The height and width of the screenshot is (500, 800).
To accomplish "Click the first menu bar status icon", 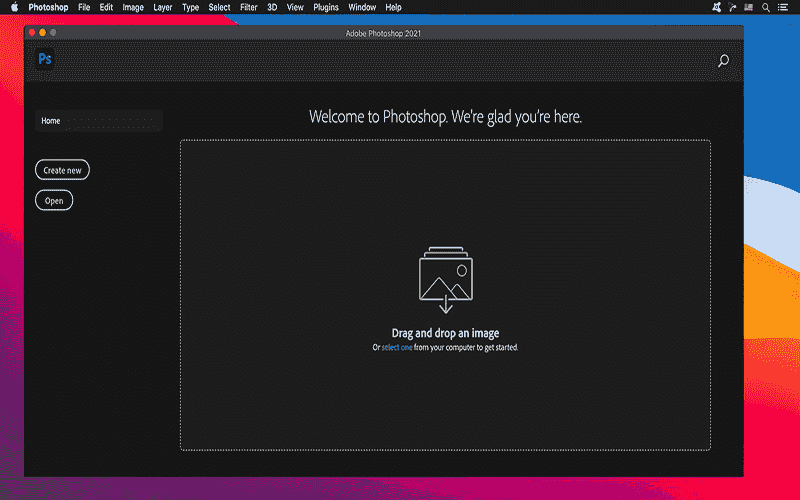I will coord(717,7).
